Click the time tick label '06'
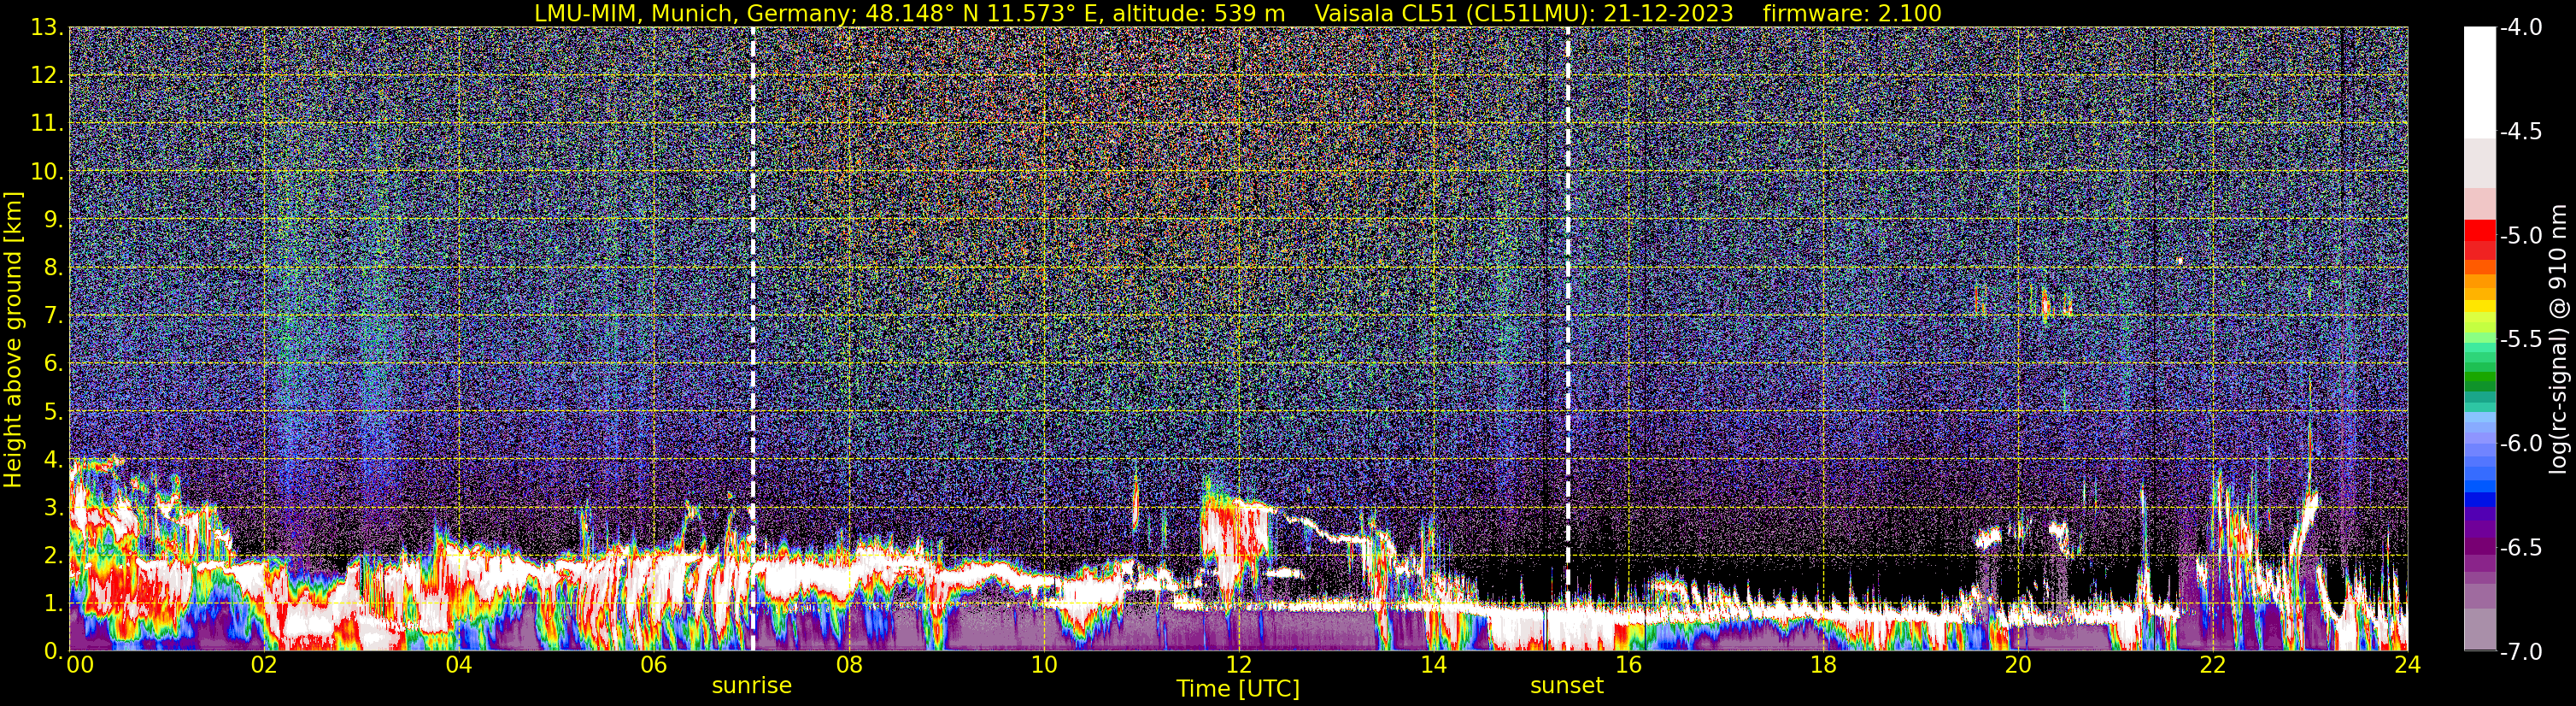 coord(654,665)
